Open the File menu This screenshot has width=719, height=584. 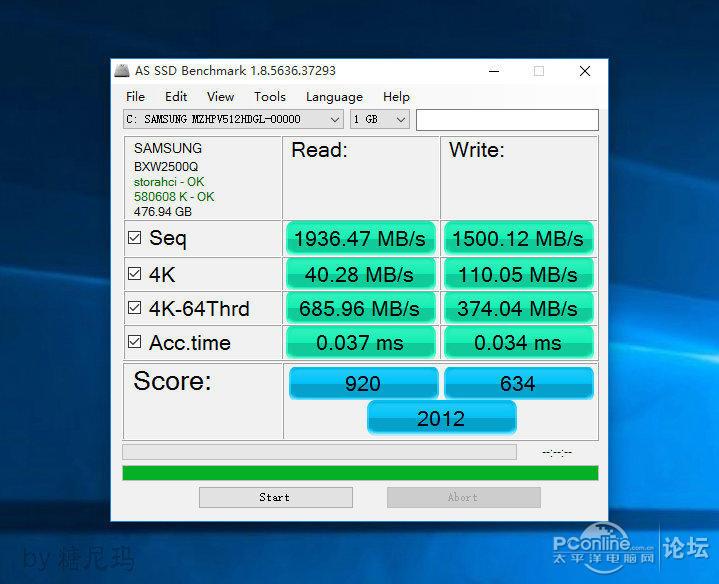click(x=135, y=97)
